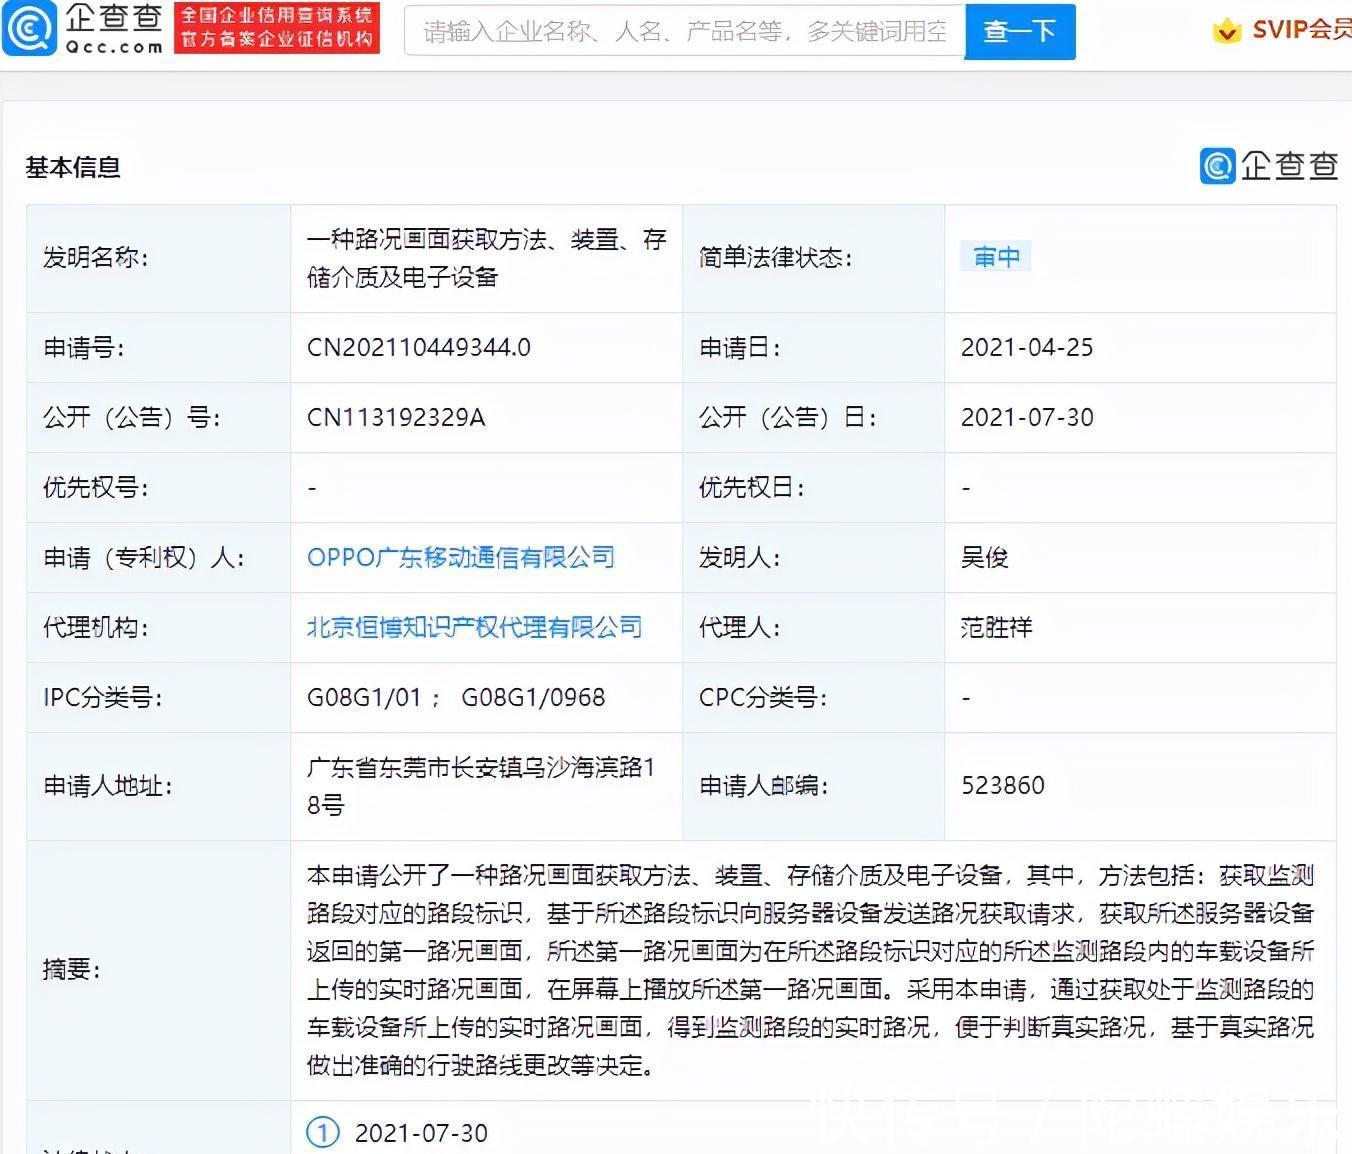Click the 公开（公告）号 label cell
Screen dimensions: 1352x1154
(x=159, y=418)
